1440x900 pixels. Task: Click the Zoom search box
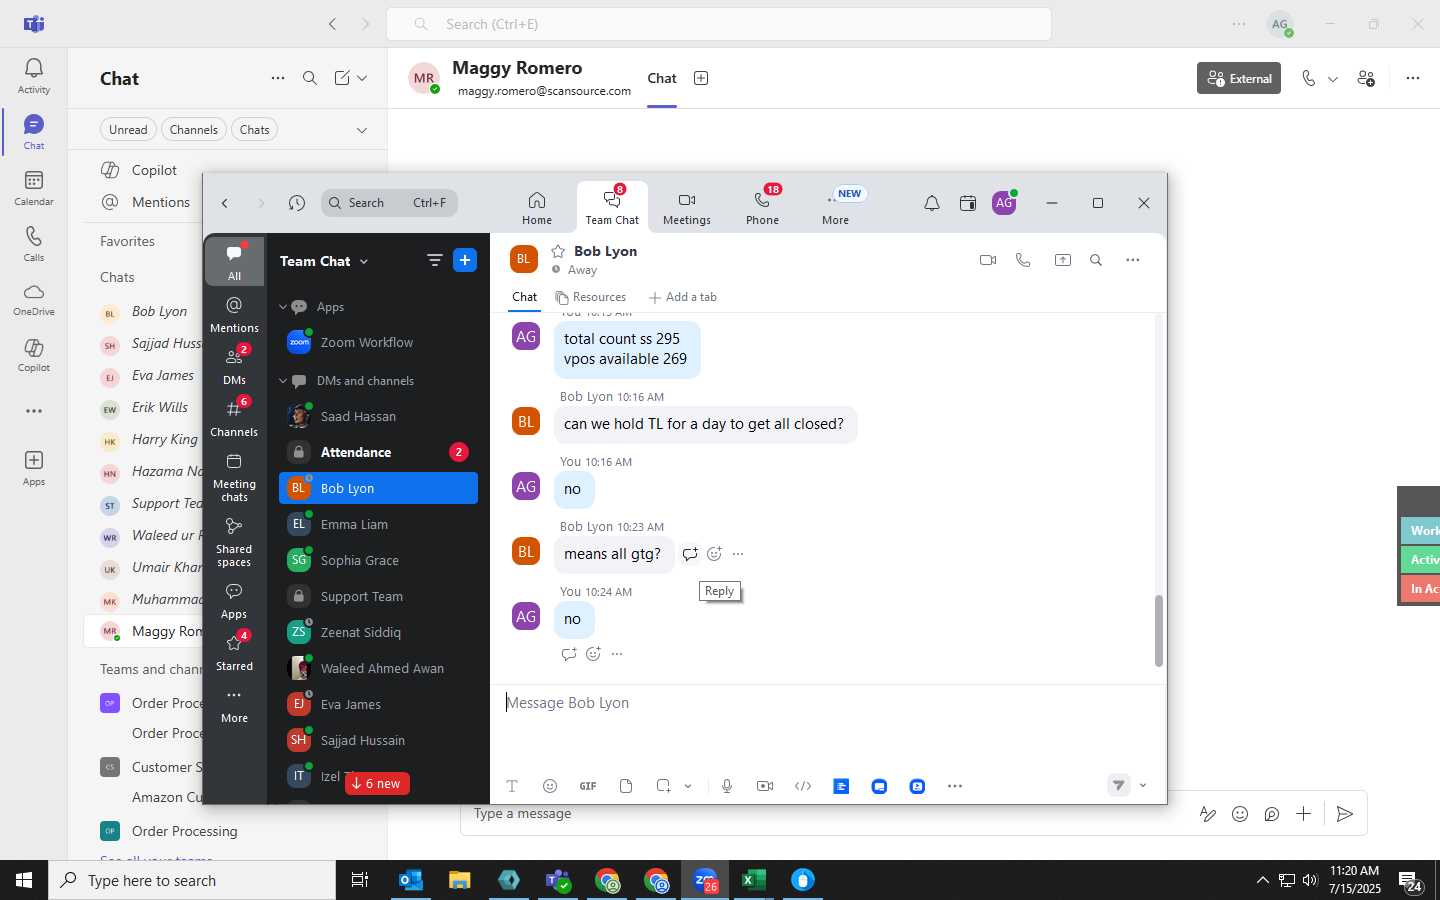390,203
